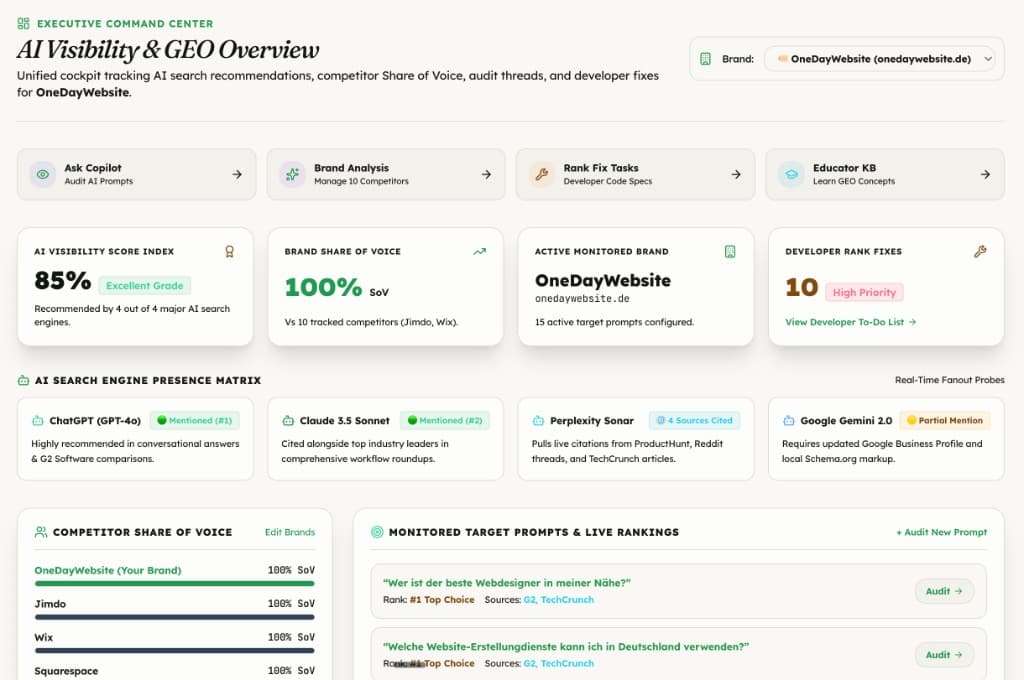
Task: Click '15 active target prompts configured' text
Action: point(615,322)
